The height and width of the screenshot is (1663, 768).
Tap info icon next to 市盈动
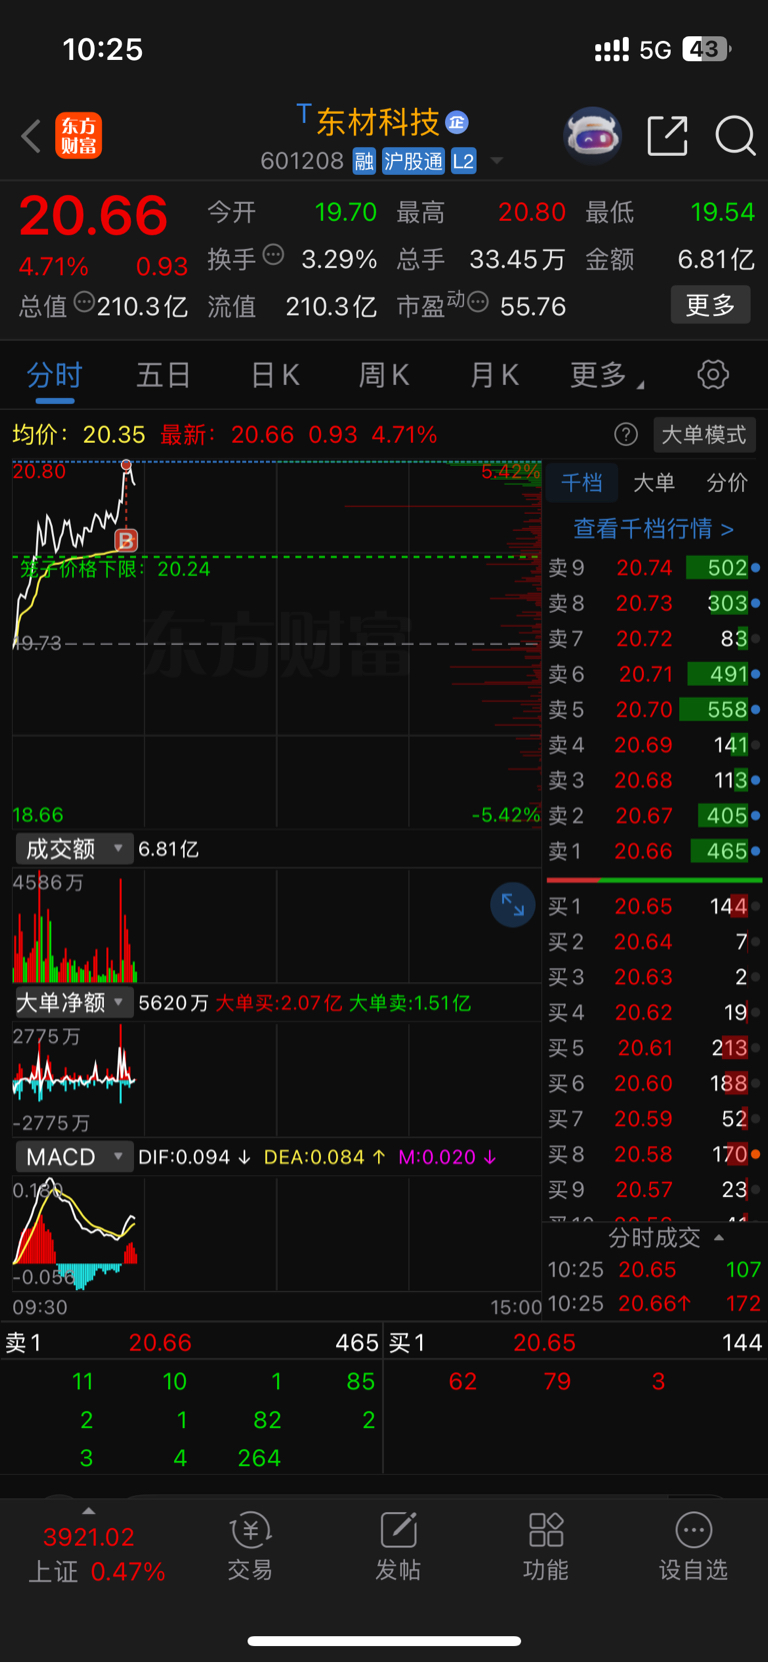click(x=478, y=301)
